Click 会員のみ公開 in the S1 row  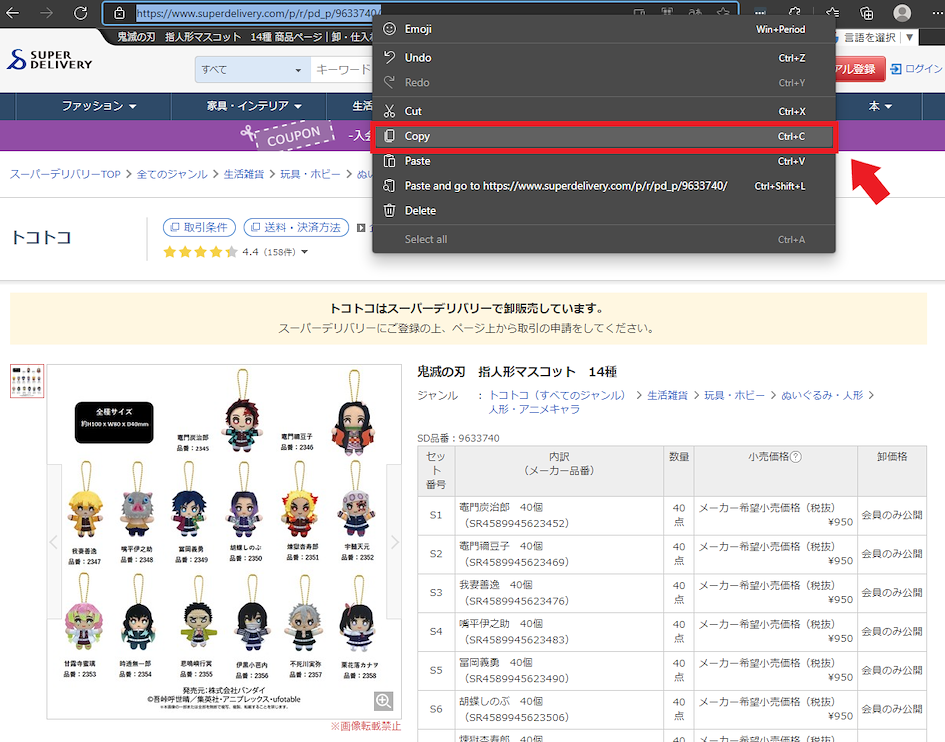coord(892,515)
